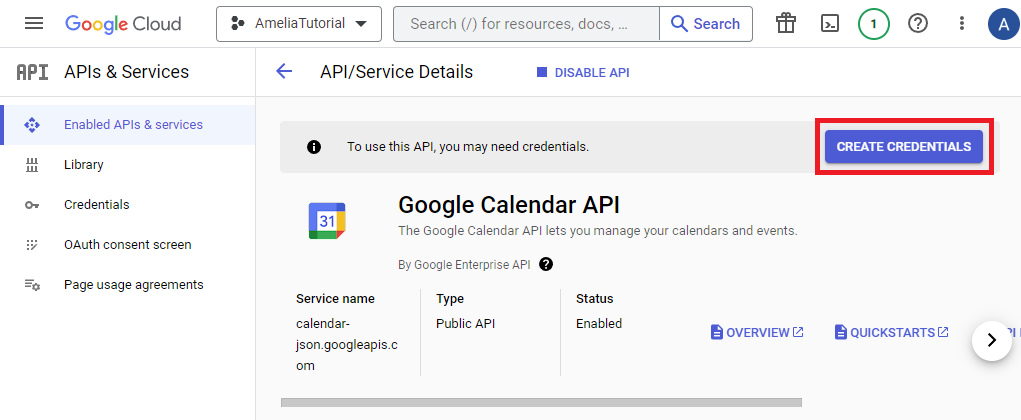Open the help question mark icon
The width and height of the screenshot is (1021, 420).
(918, 24)
